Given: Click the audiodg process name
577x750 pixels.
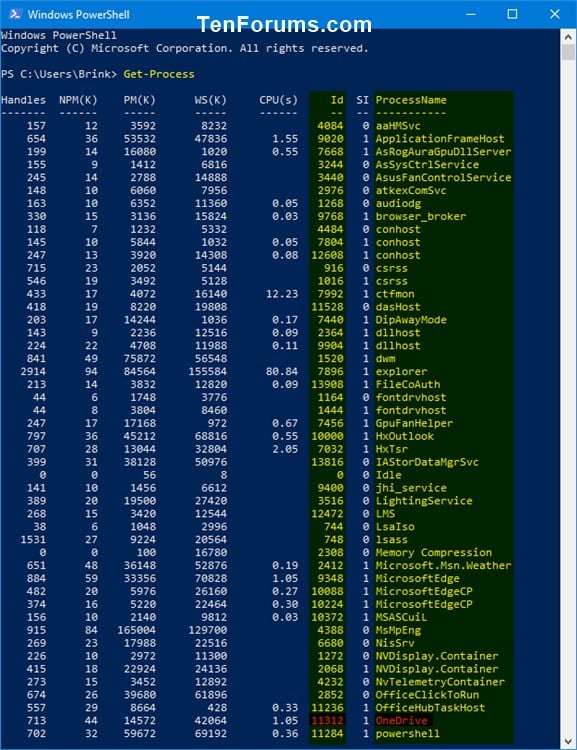Looking at the screenshot, I should (398, 203).
